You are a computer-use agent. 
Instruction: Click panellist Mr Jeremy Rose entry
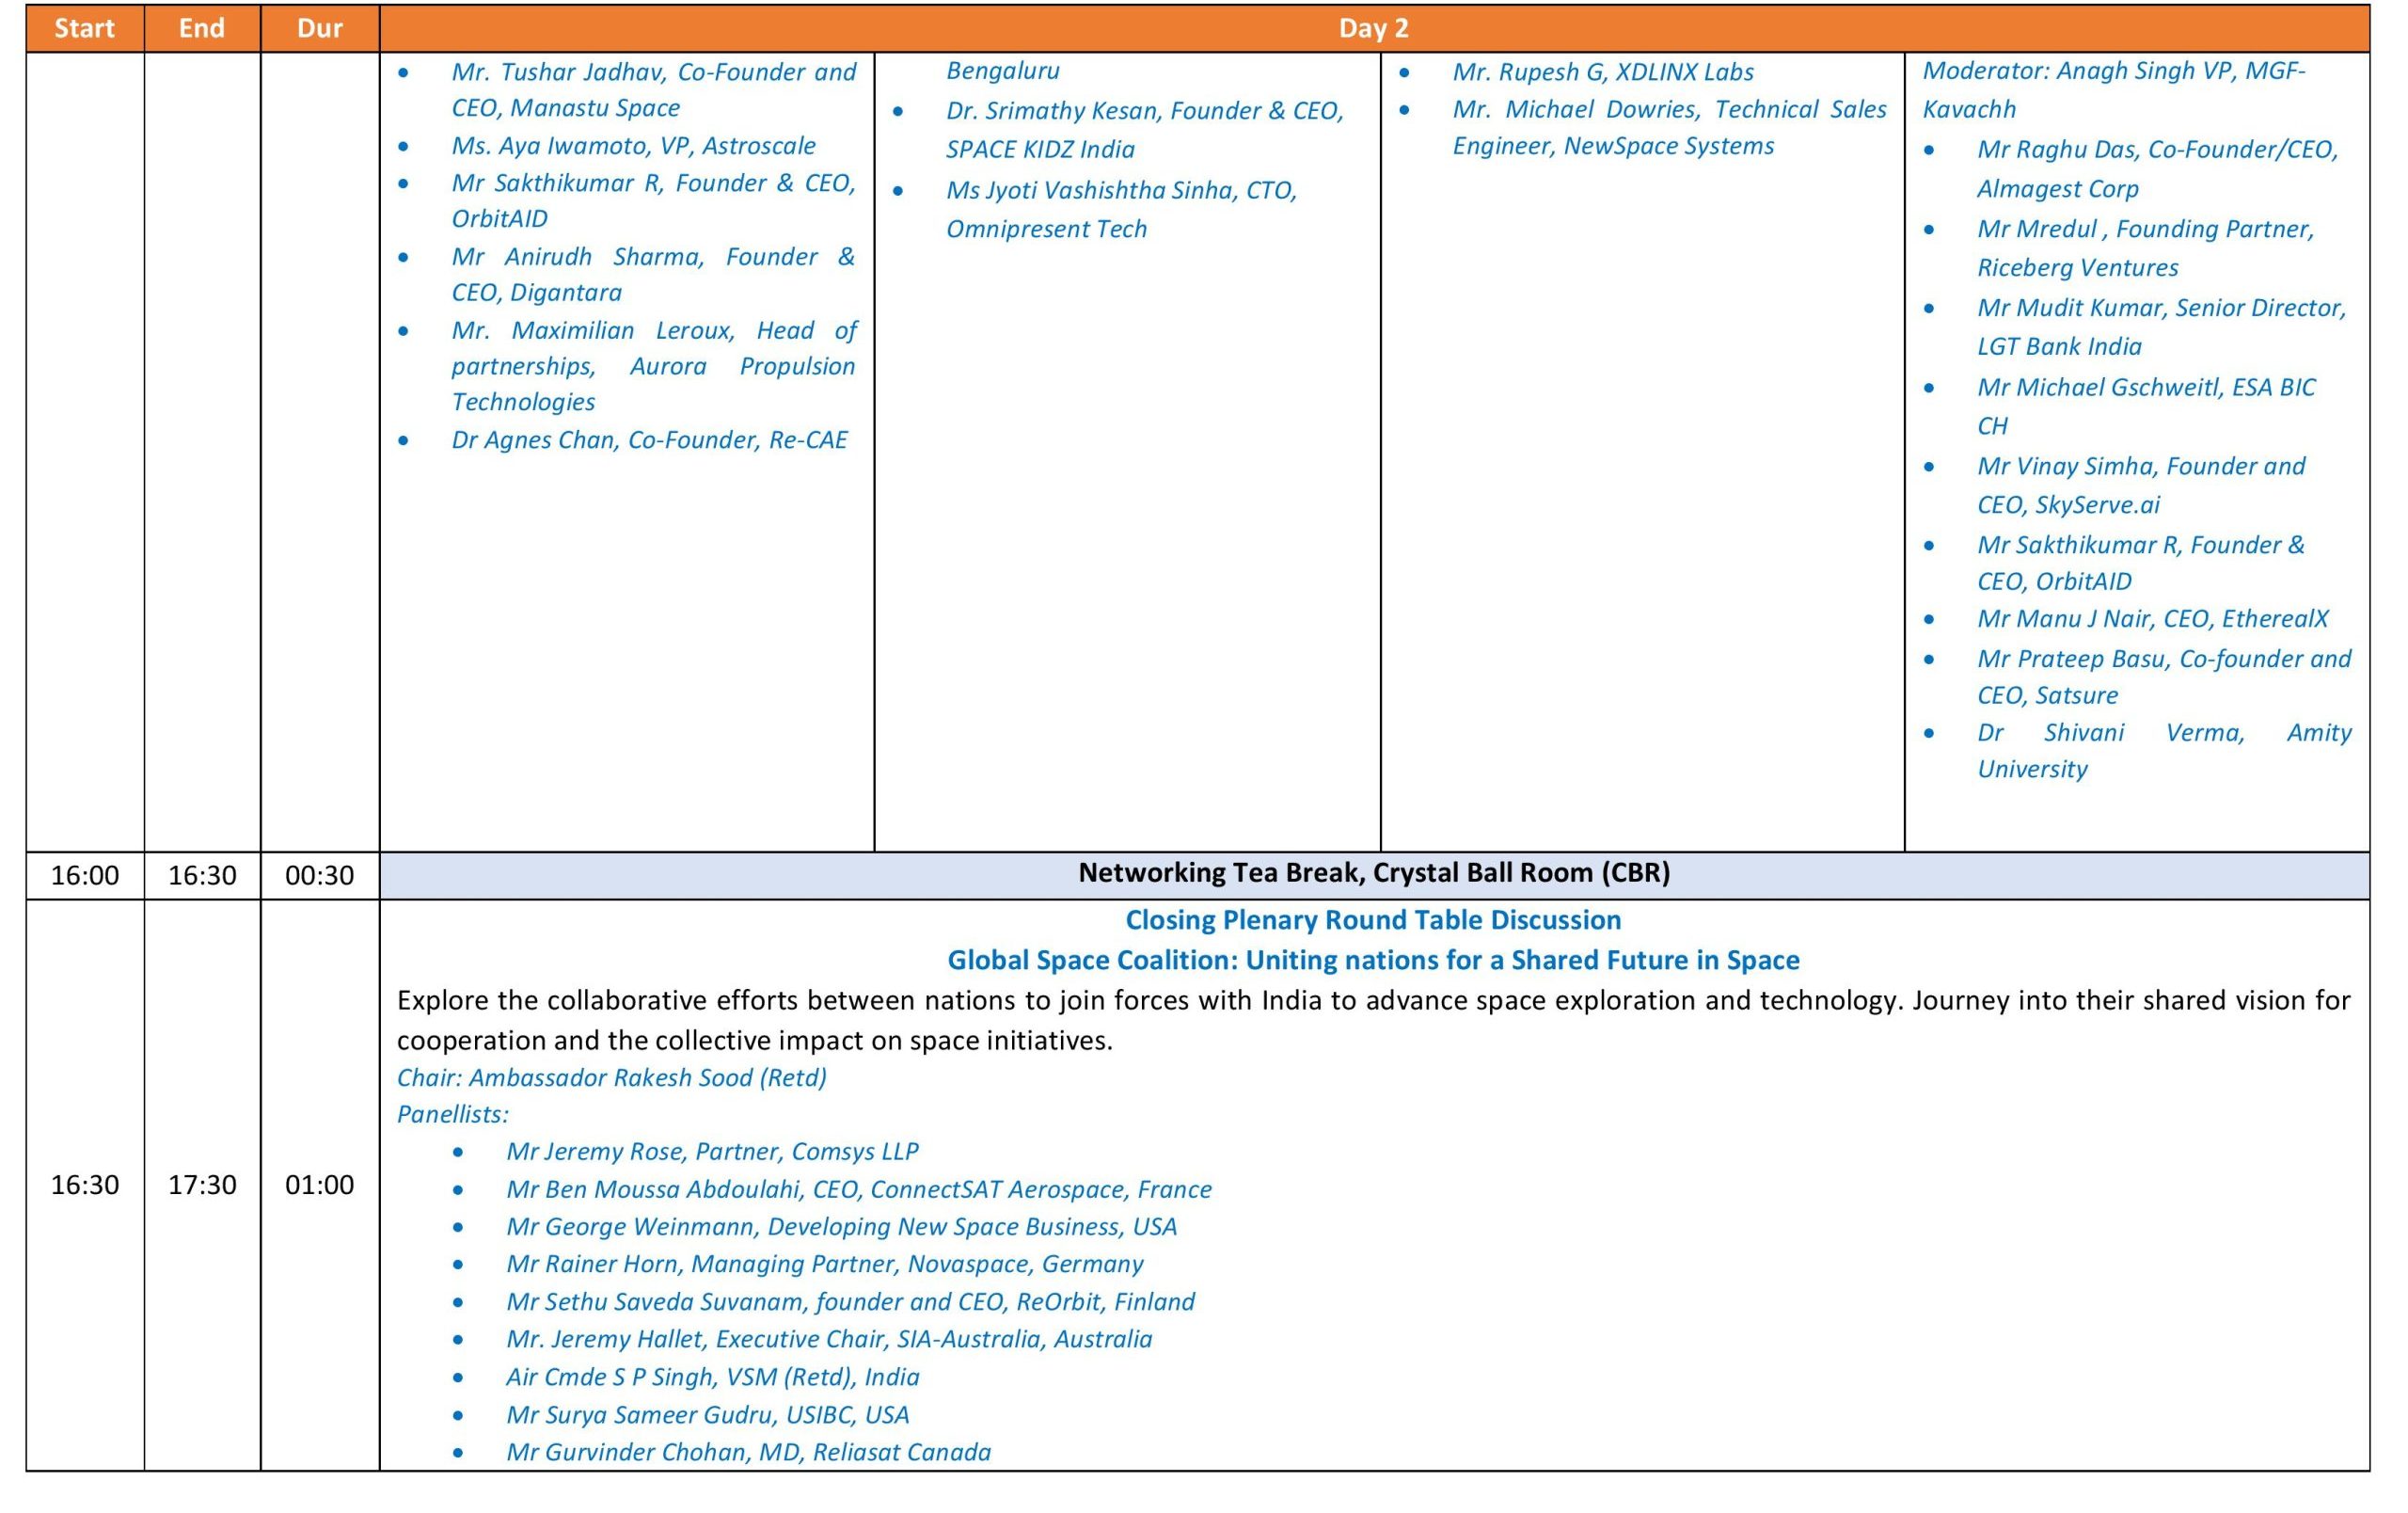click(x=711, y=1152)
